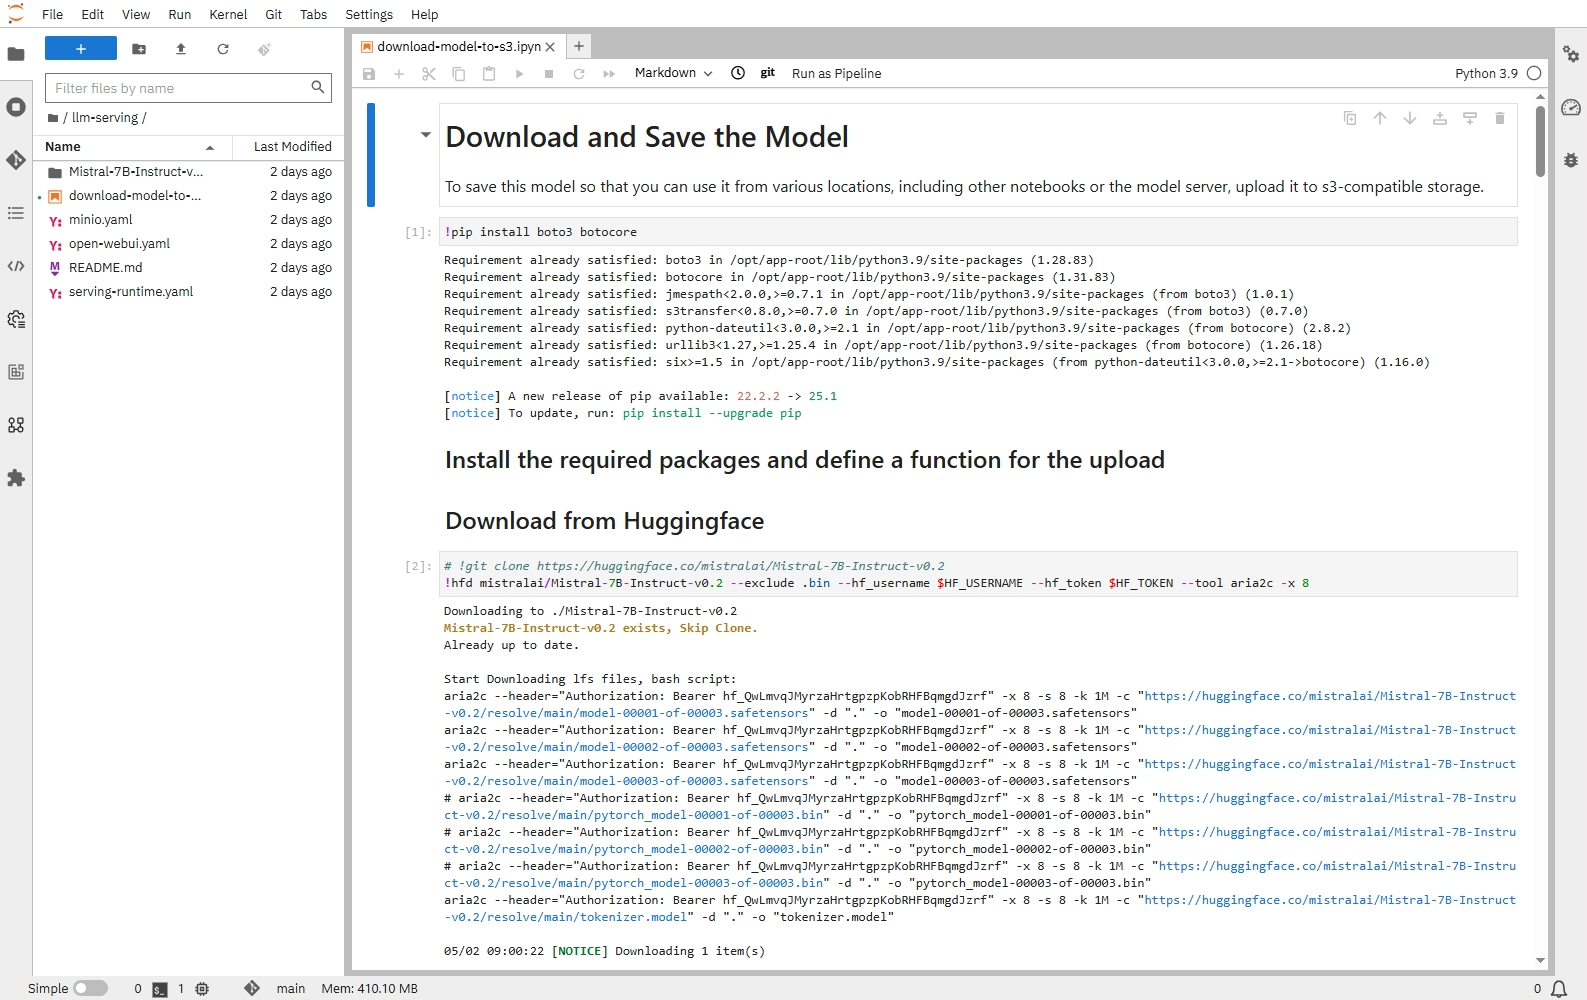The height and width of the screenshot is (1000, 1587).
Task: Cut the selected cell
Action: coord(429,74)
